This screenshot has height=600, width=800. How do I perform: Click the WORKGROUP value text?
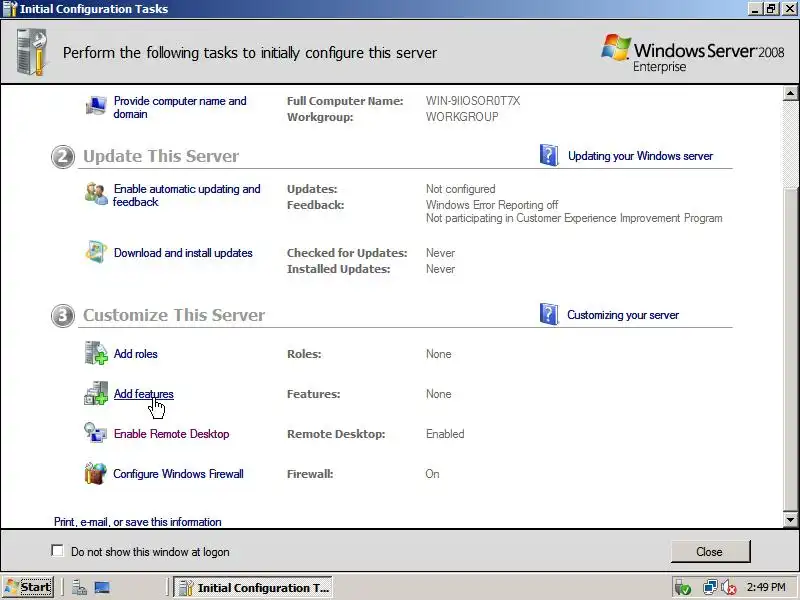pos(462,117)
